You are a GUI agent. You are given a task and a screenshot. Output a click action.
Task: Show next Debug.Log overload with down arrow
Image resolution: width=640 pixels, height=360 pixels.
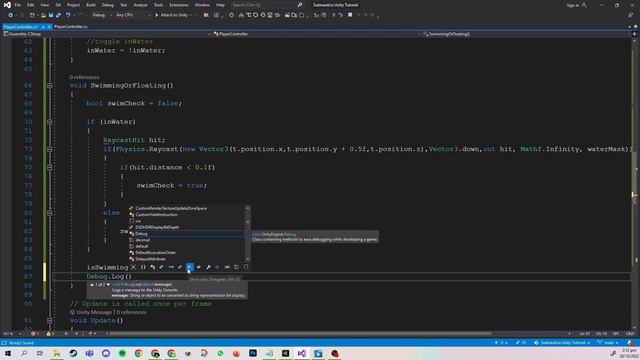[108, 284]
